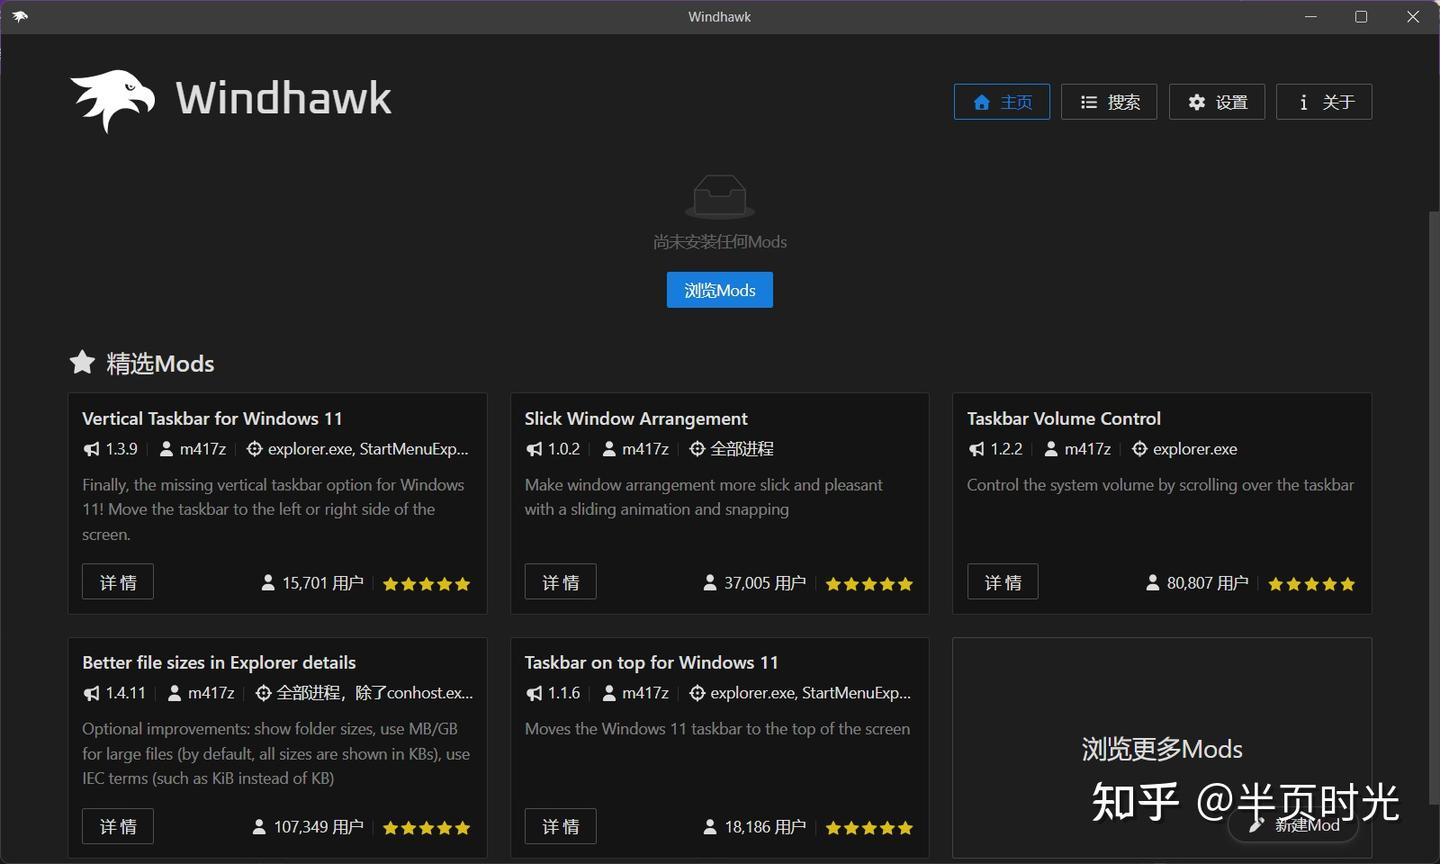This screenshot has height=864, width=1440.
Task: Open 详情 for Taskbar Volume Control
Action: 1003,582
